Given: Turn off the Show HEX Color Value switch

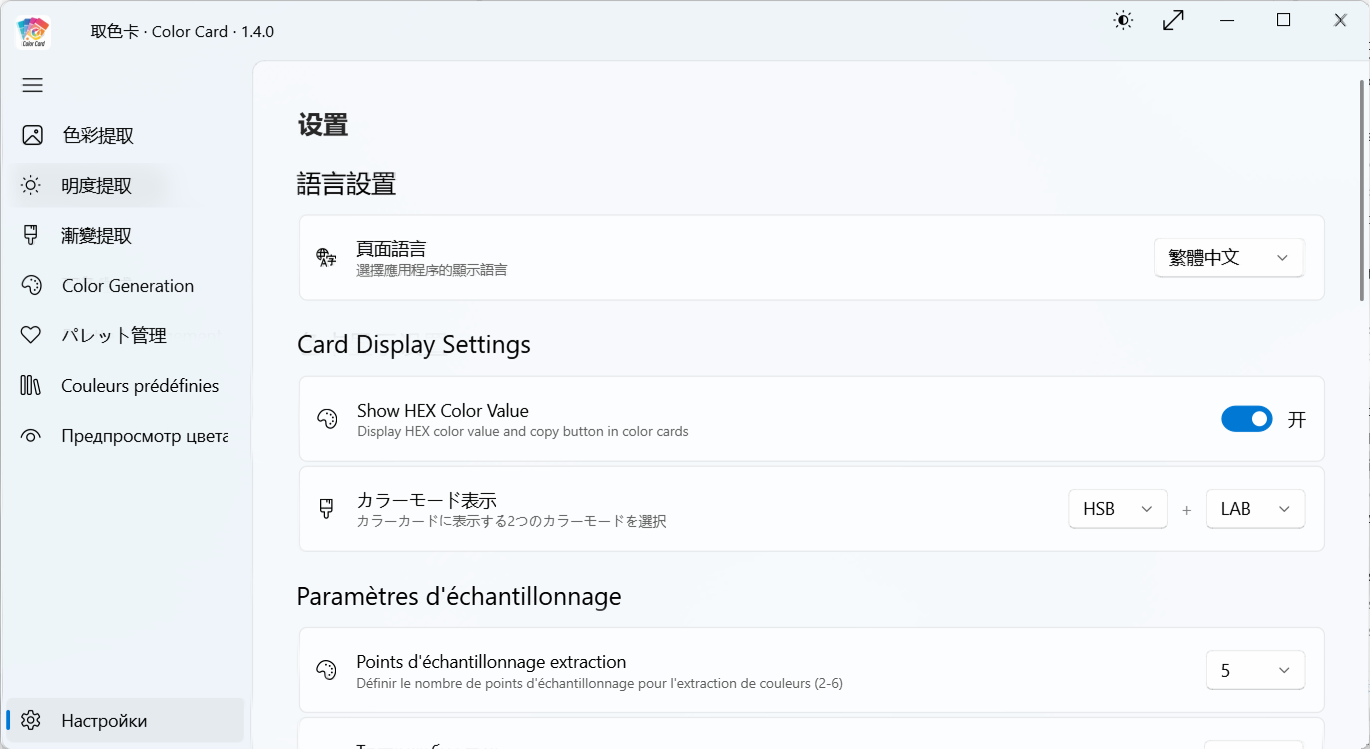Looking at the screenshot, I should point(1246,419).
